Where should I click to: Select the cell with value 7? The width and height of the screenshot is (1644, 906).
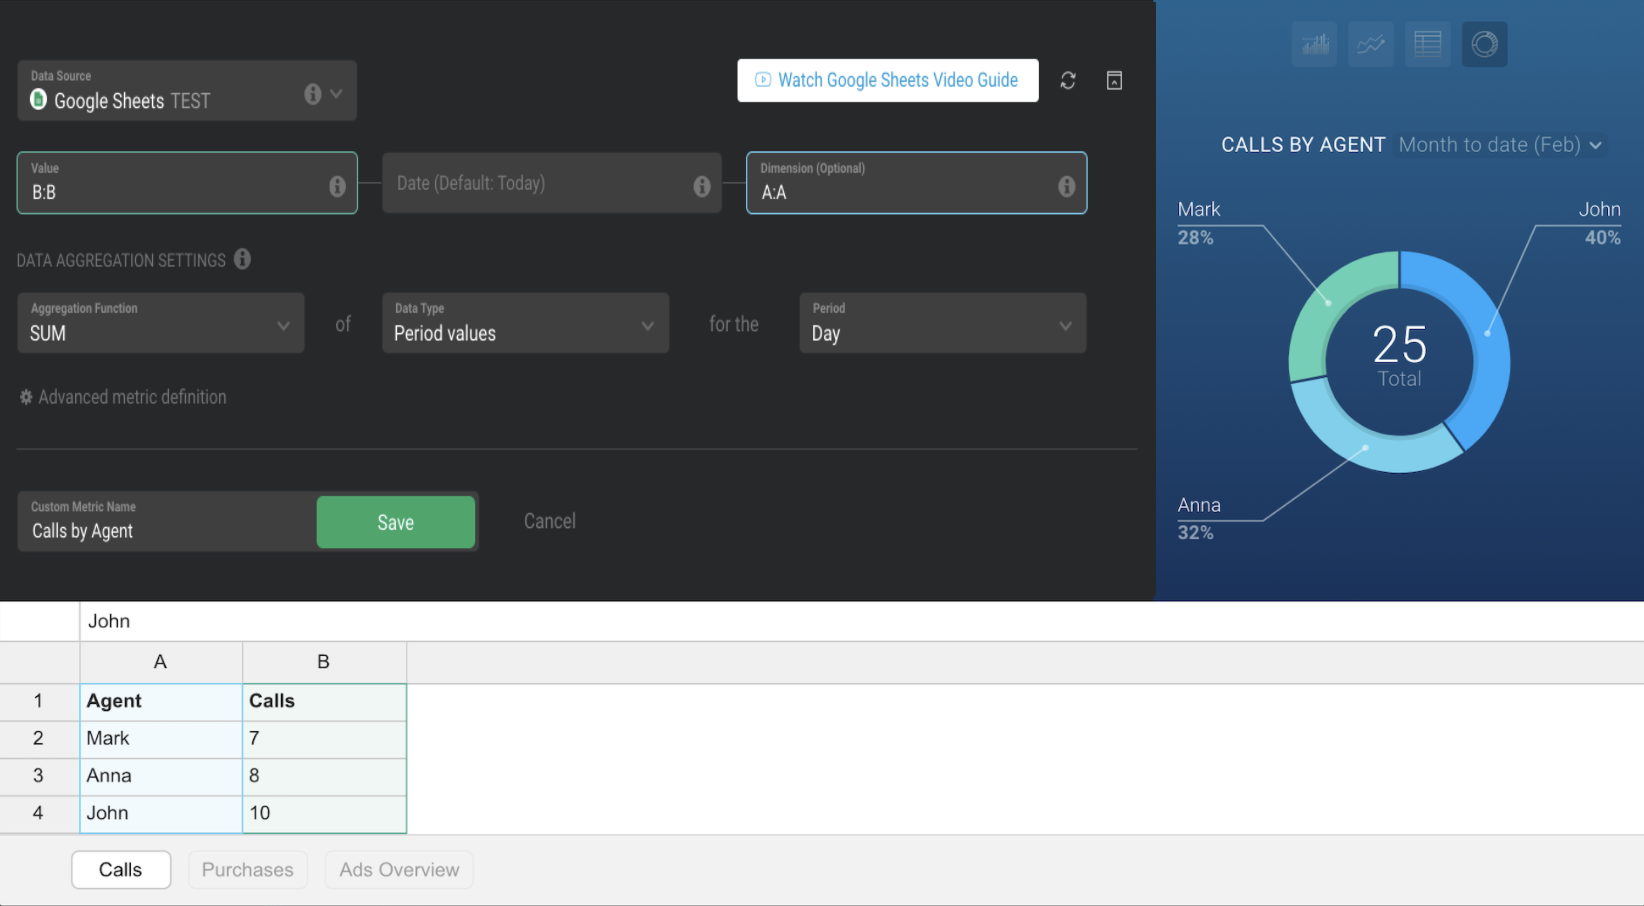point(324,739)
